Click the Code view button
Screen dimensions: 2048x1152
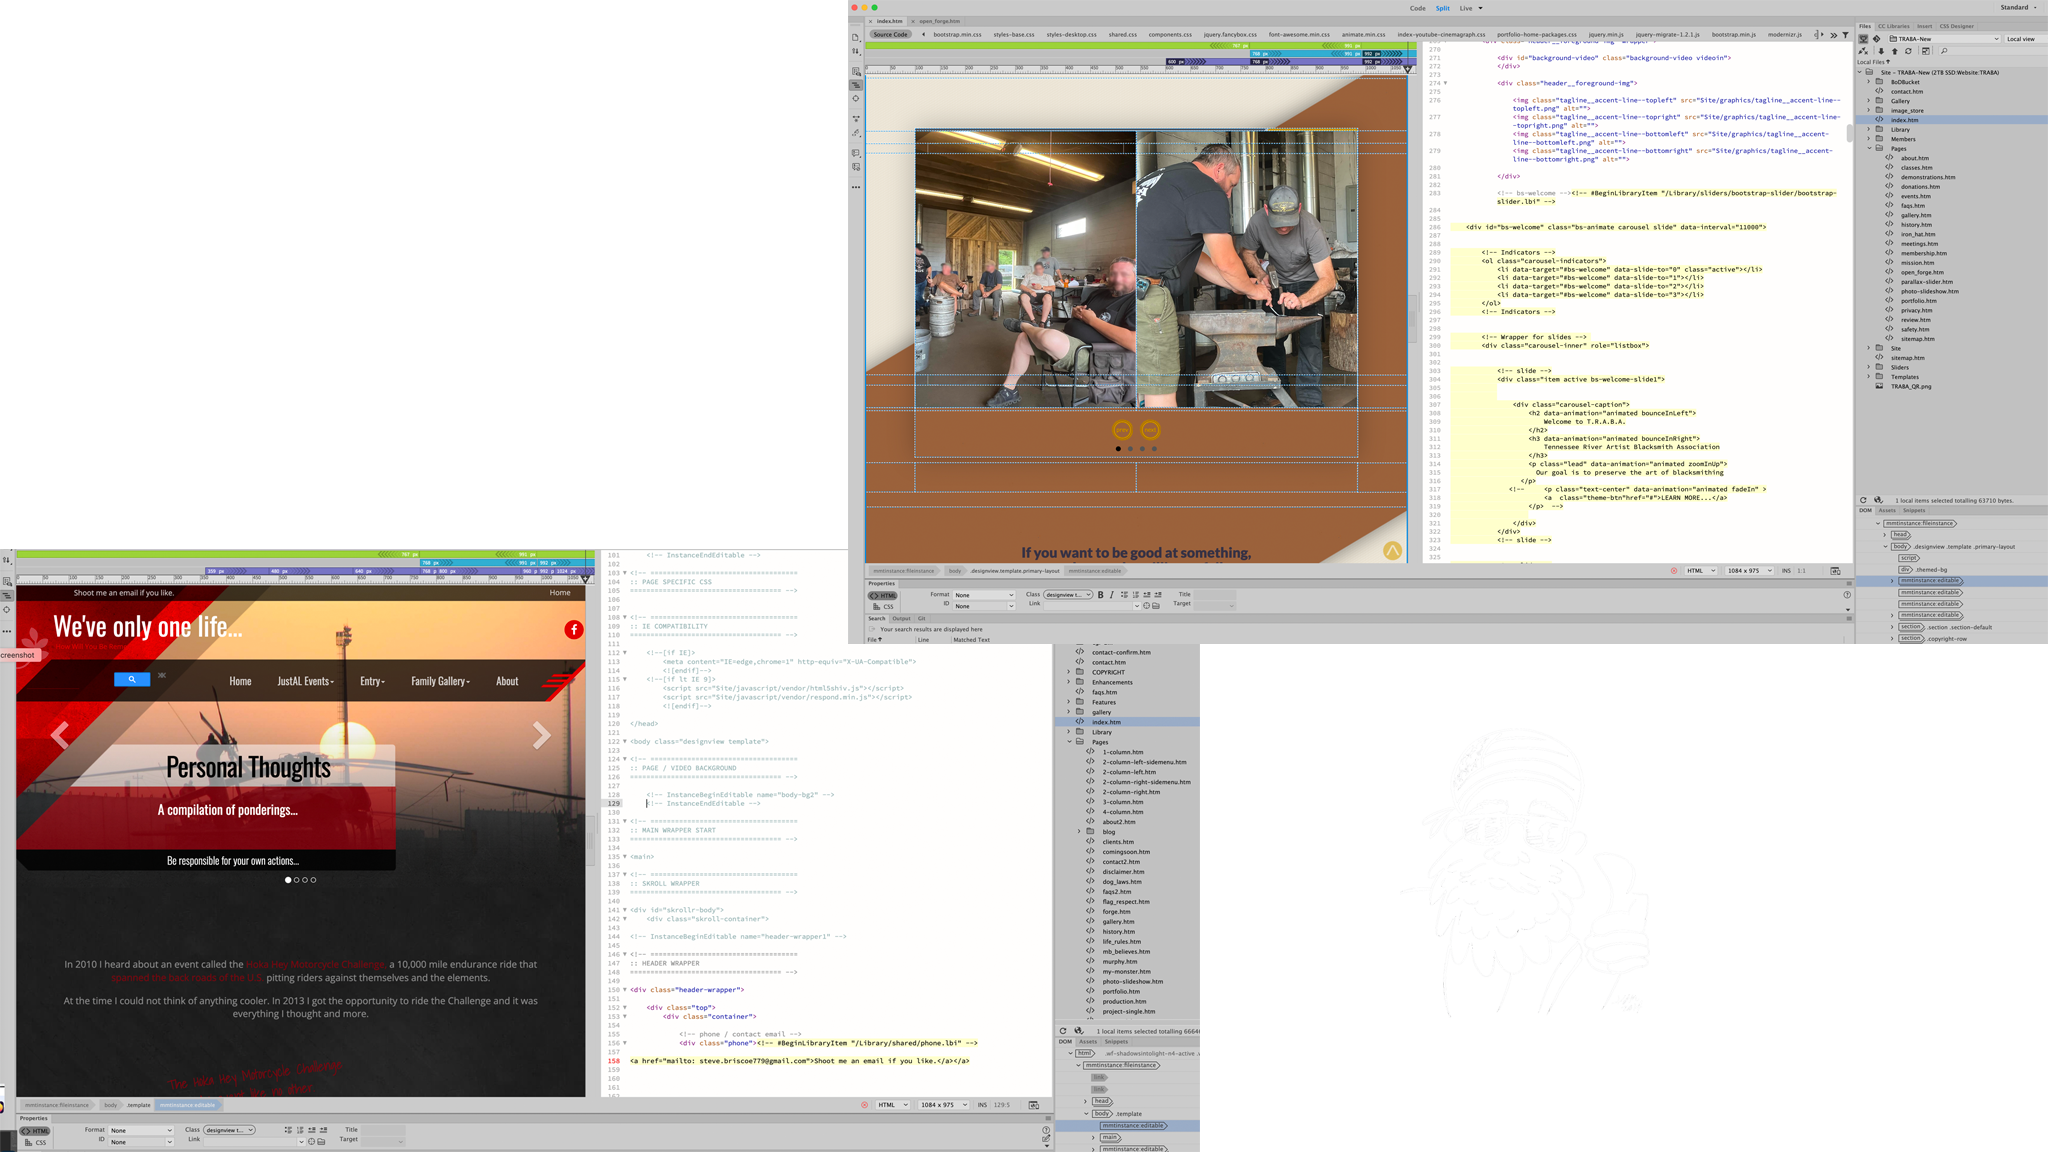[x=1417, y=8]
